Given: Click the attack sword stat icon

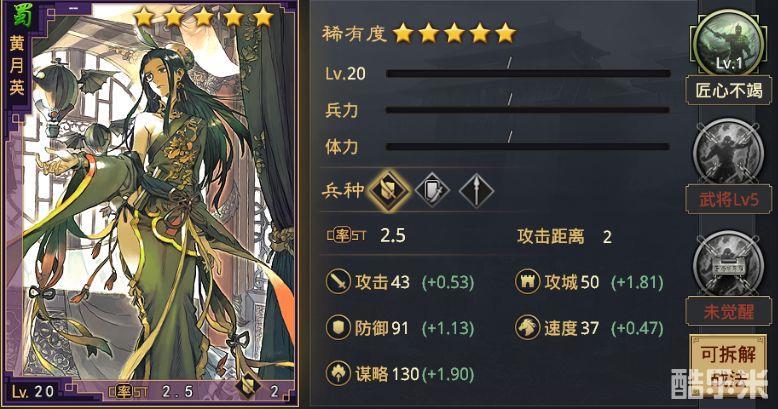Looking at the screenshot, I should 338,282.
